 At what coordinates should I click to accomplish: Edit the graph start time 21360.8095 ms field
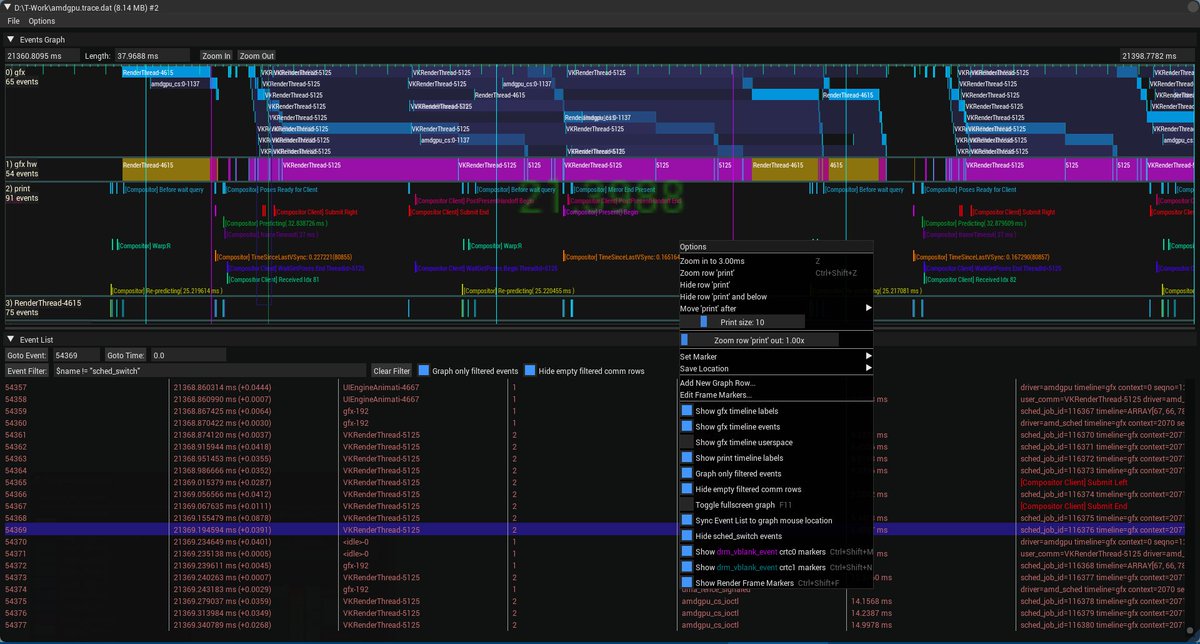(x=40, y=56)
